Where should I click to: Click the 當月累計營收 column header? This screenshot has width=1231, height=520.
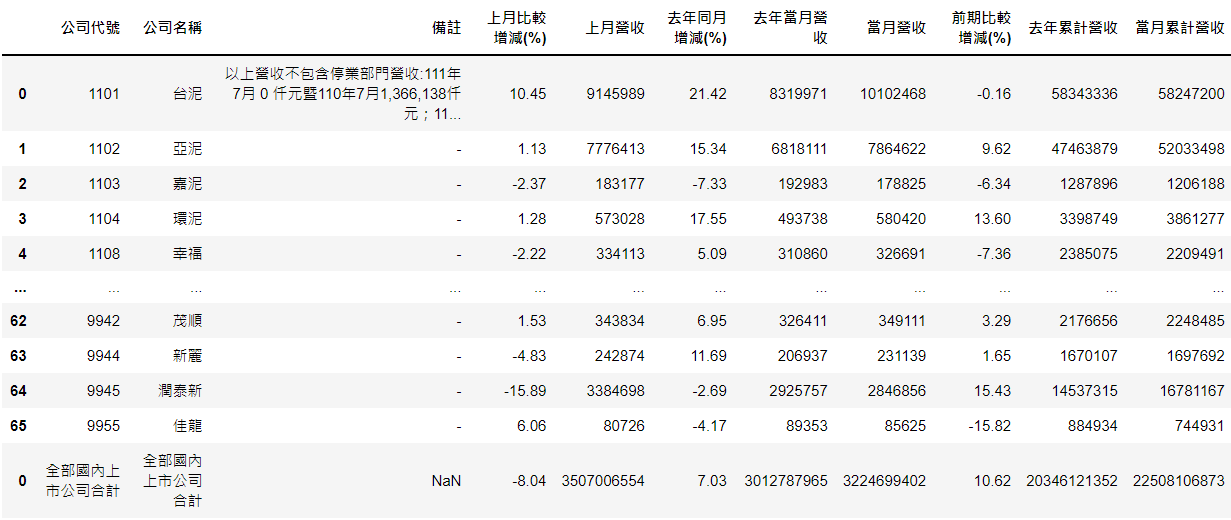pyautogui.click(x=1180, y=28)
